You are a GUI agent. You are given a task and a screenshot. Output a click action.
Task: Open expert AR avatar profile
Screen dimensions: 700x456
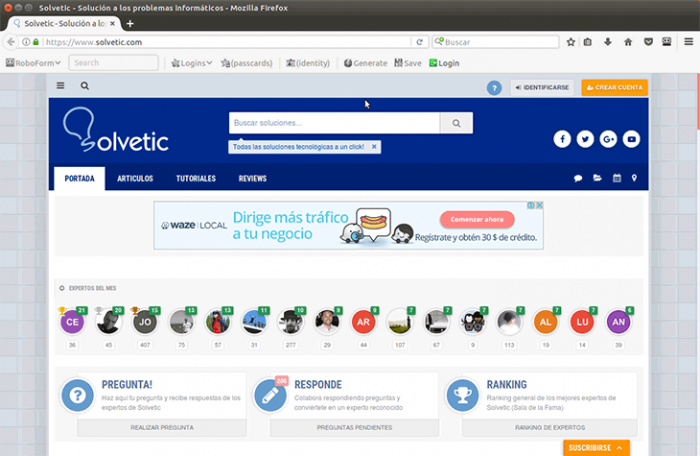363,322
